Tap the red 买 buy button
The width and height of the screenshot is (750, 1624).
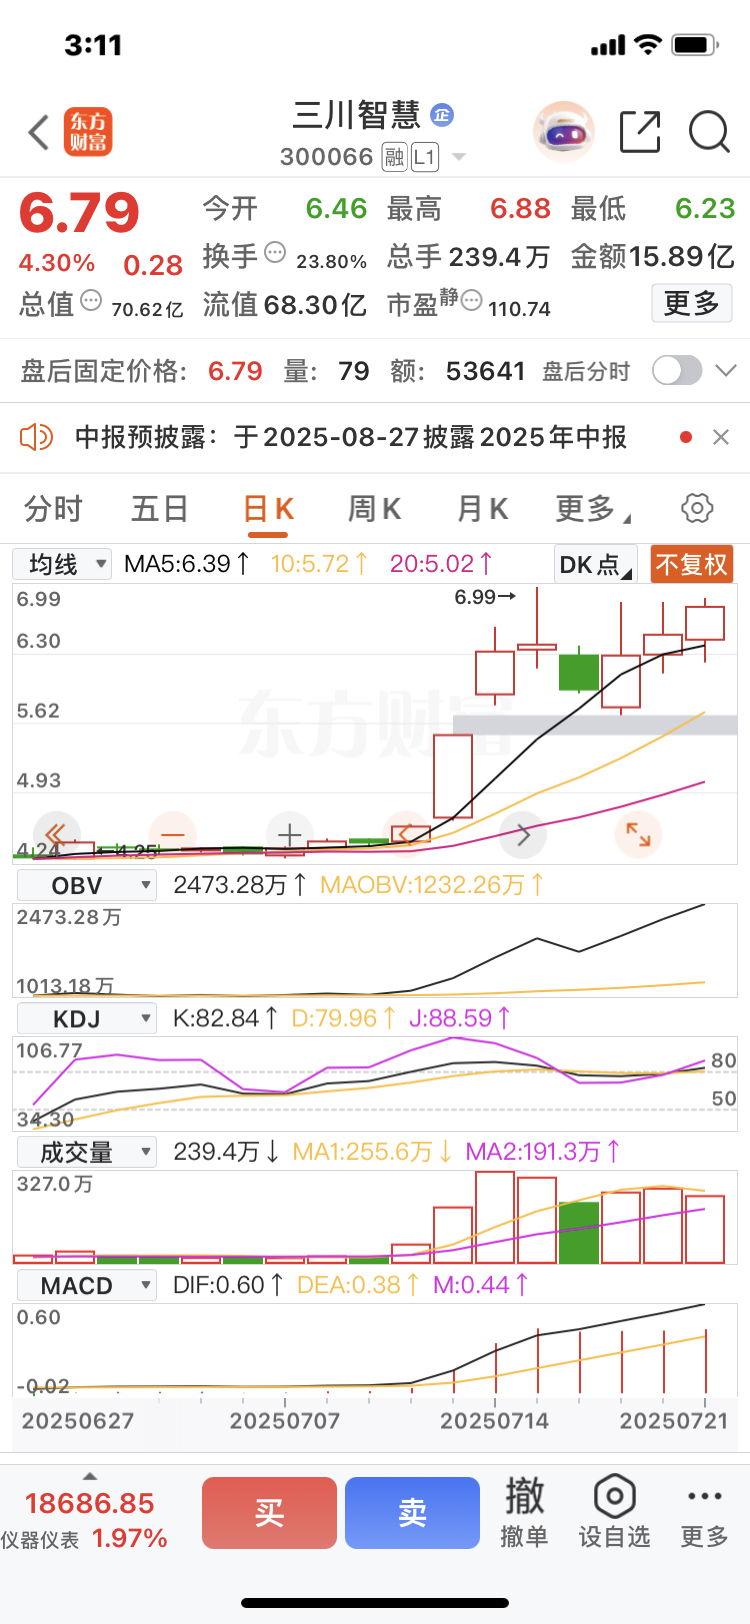coord(269,1512)
